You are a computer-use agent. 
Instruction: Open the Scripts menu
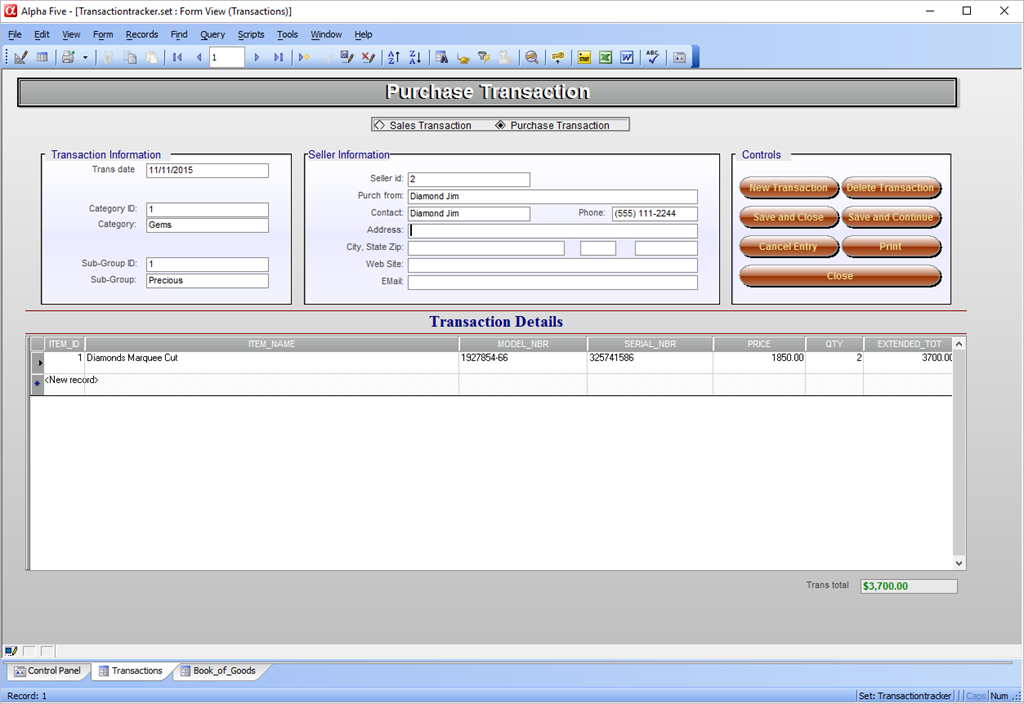[251, 34]
